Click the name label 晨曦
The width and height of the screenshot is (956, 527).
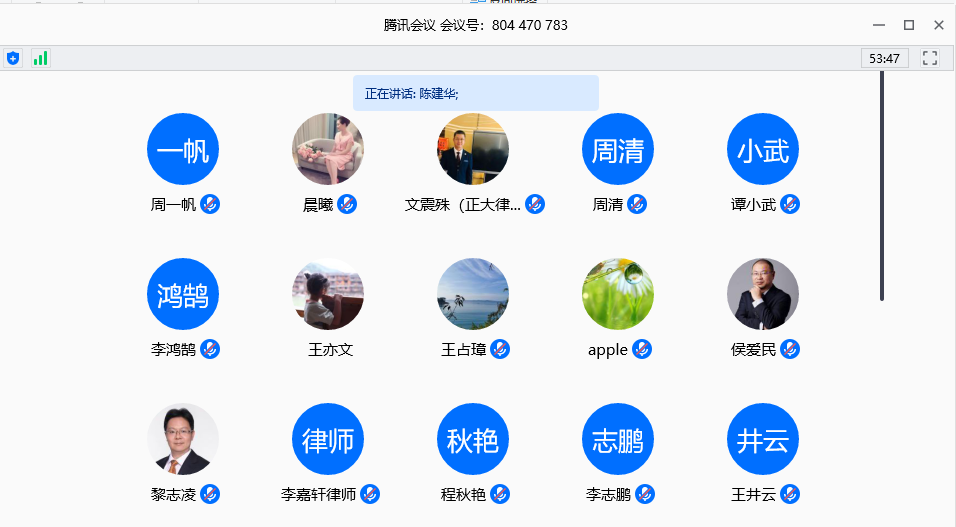[318, 204]
